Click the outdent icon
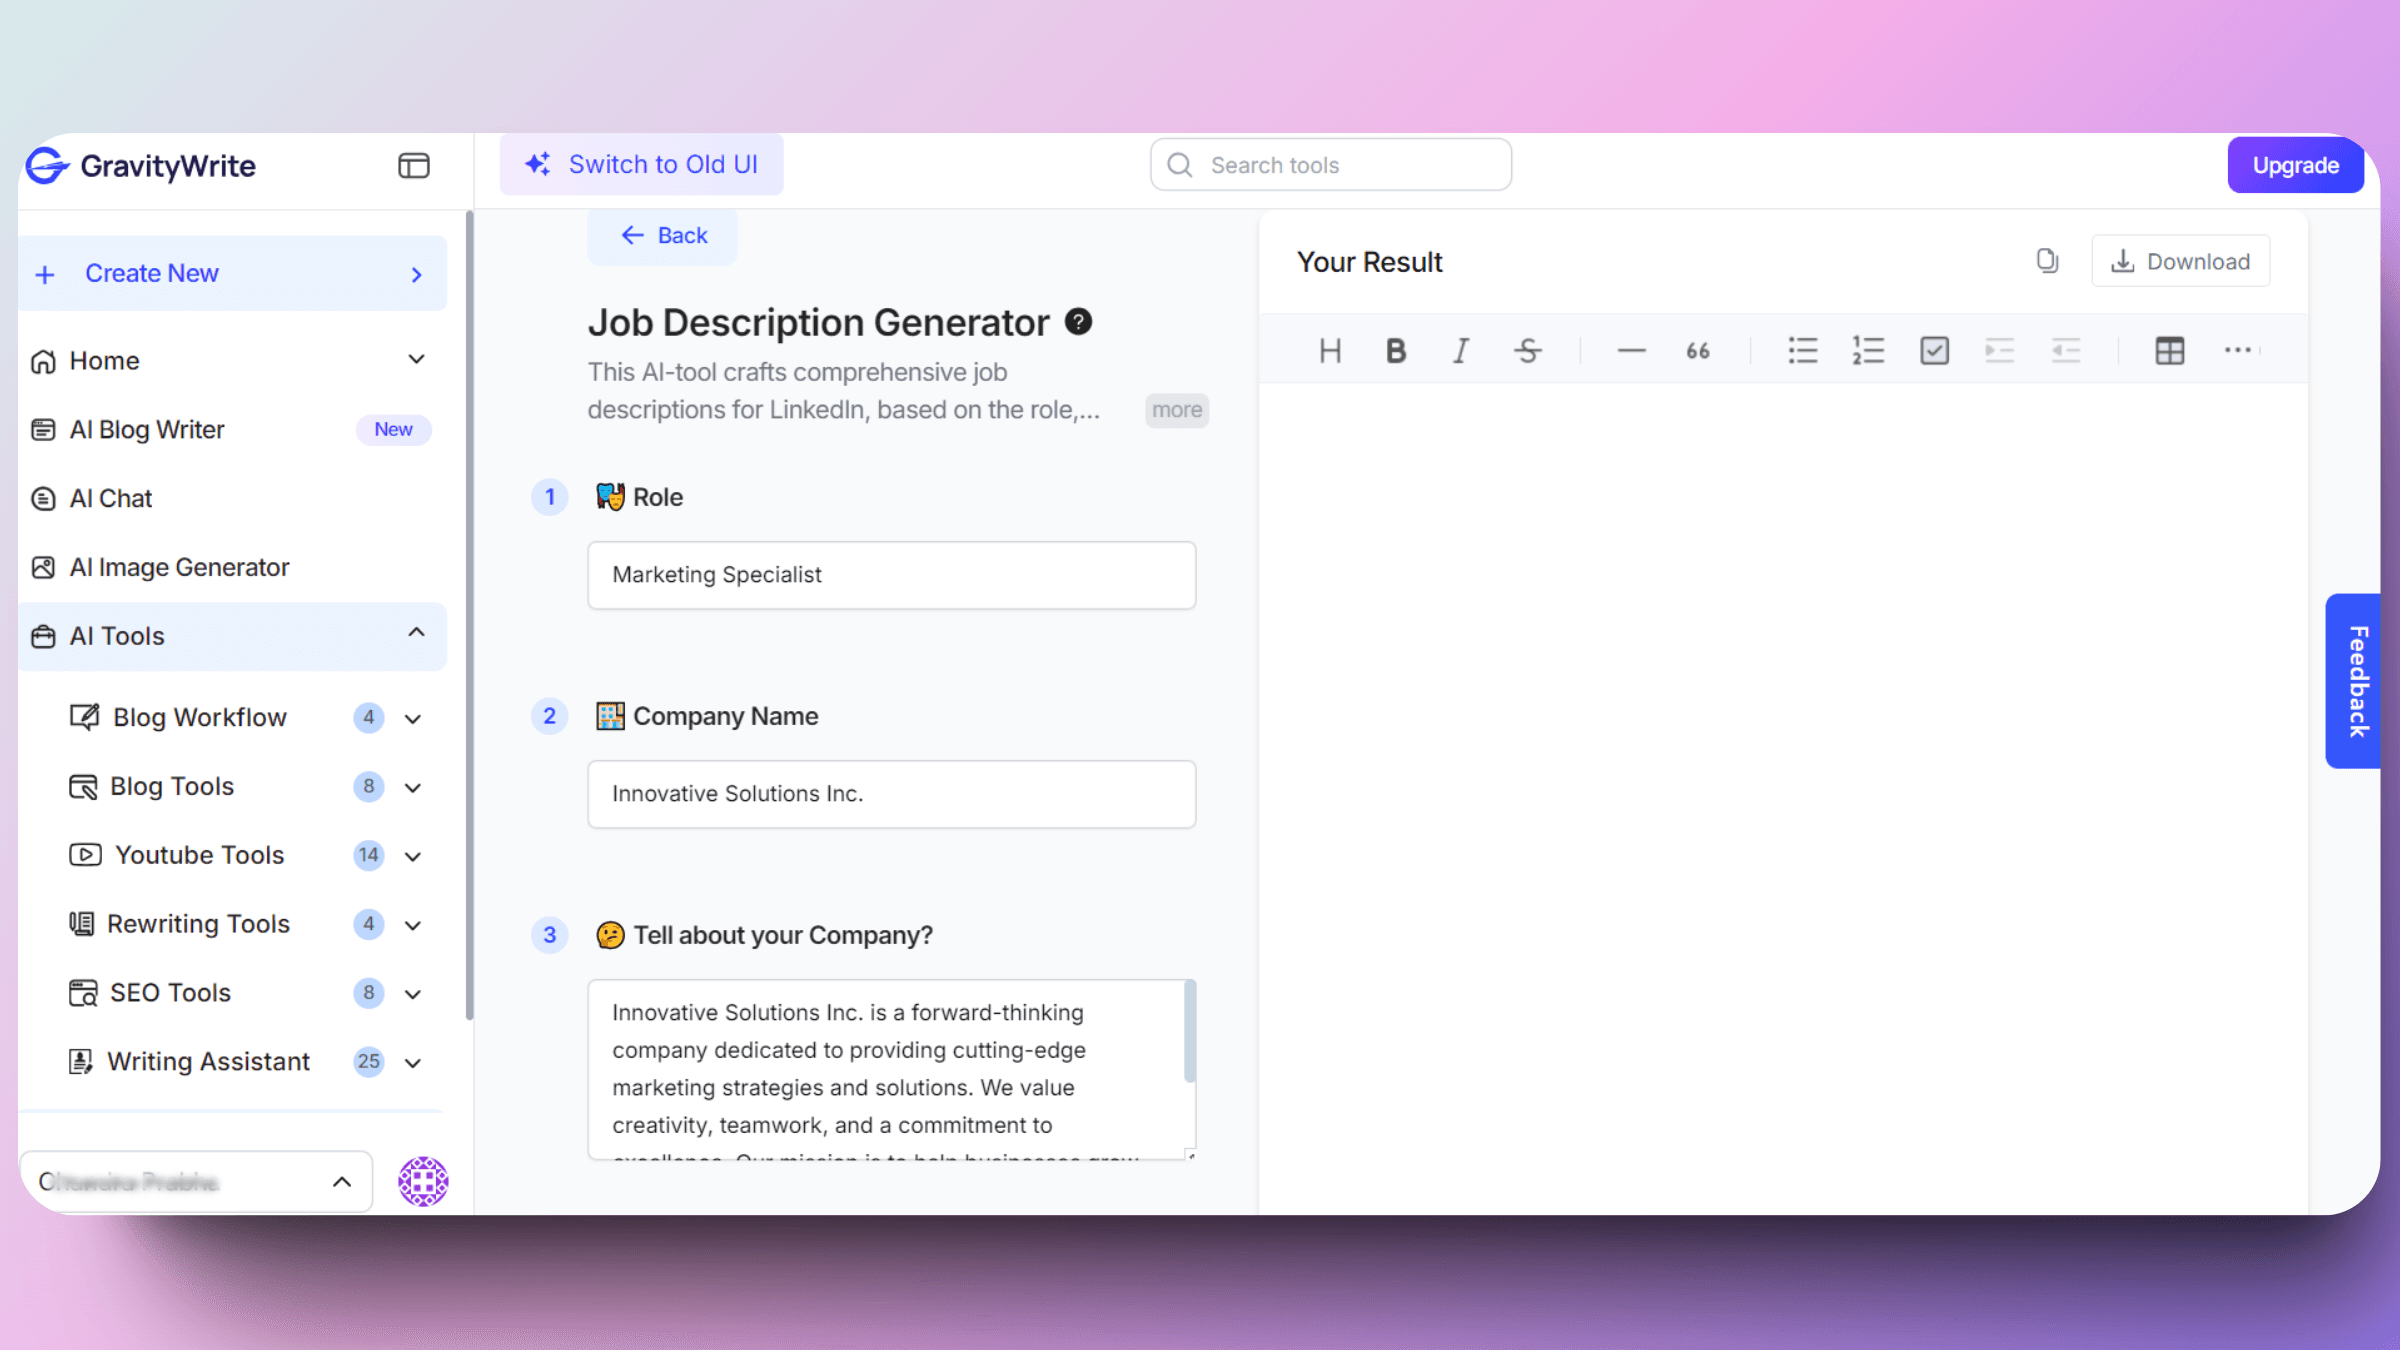The width and height of the screenshot is (2400, 1350). click(2066, 351)
